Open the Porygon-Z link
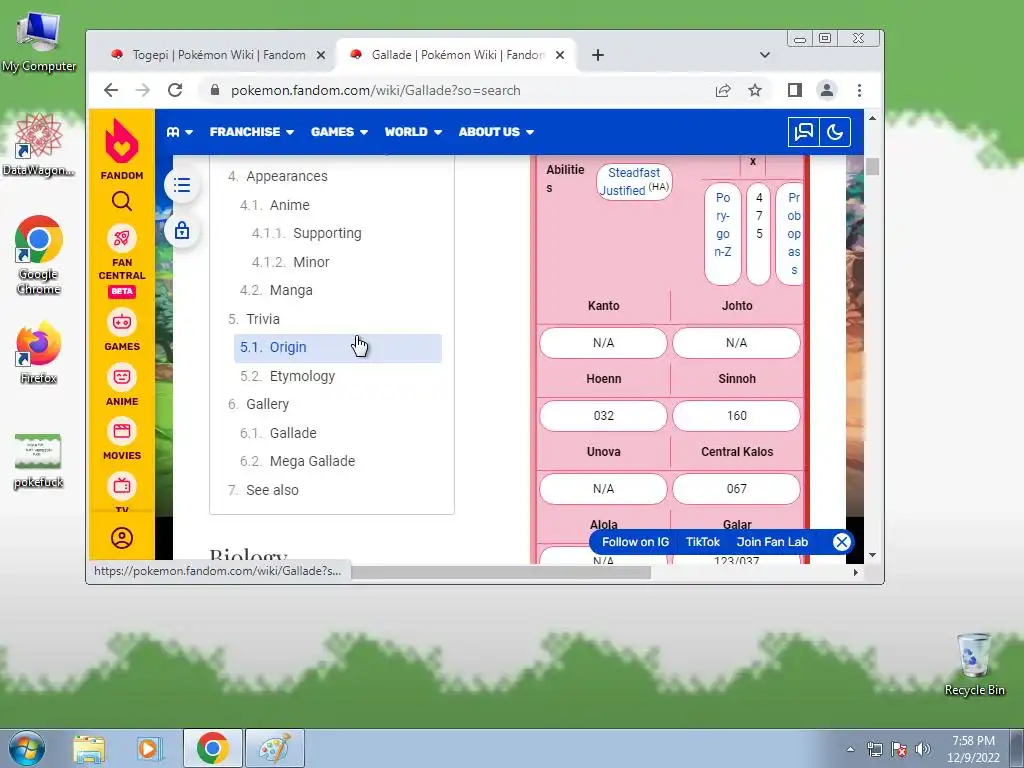 pyautogui.click(x=722, y=225)
